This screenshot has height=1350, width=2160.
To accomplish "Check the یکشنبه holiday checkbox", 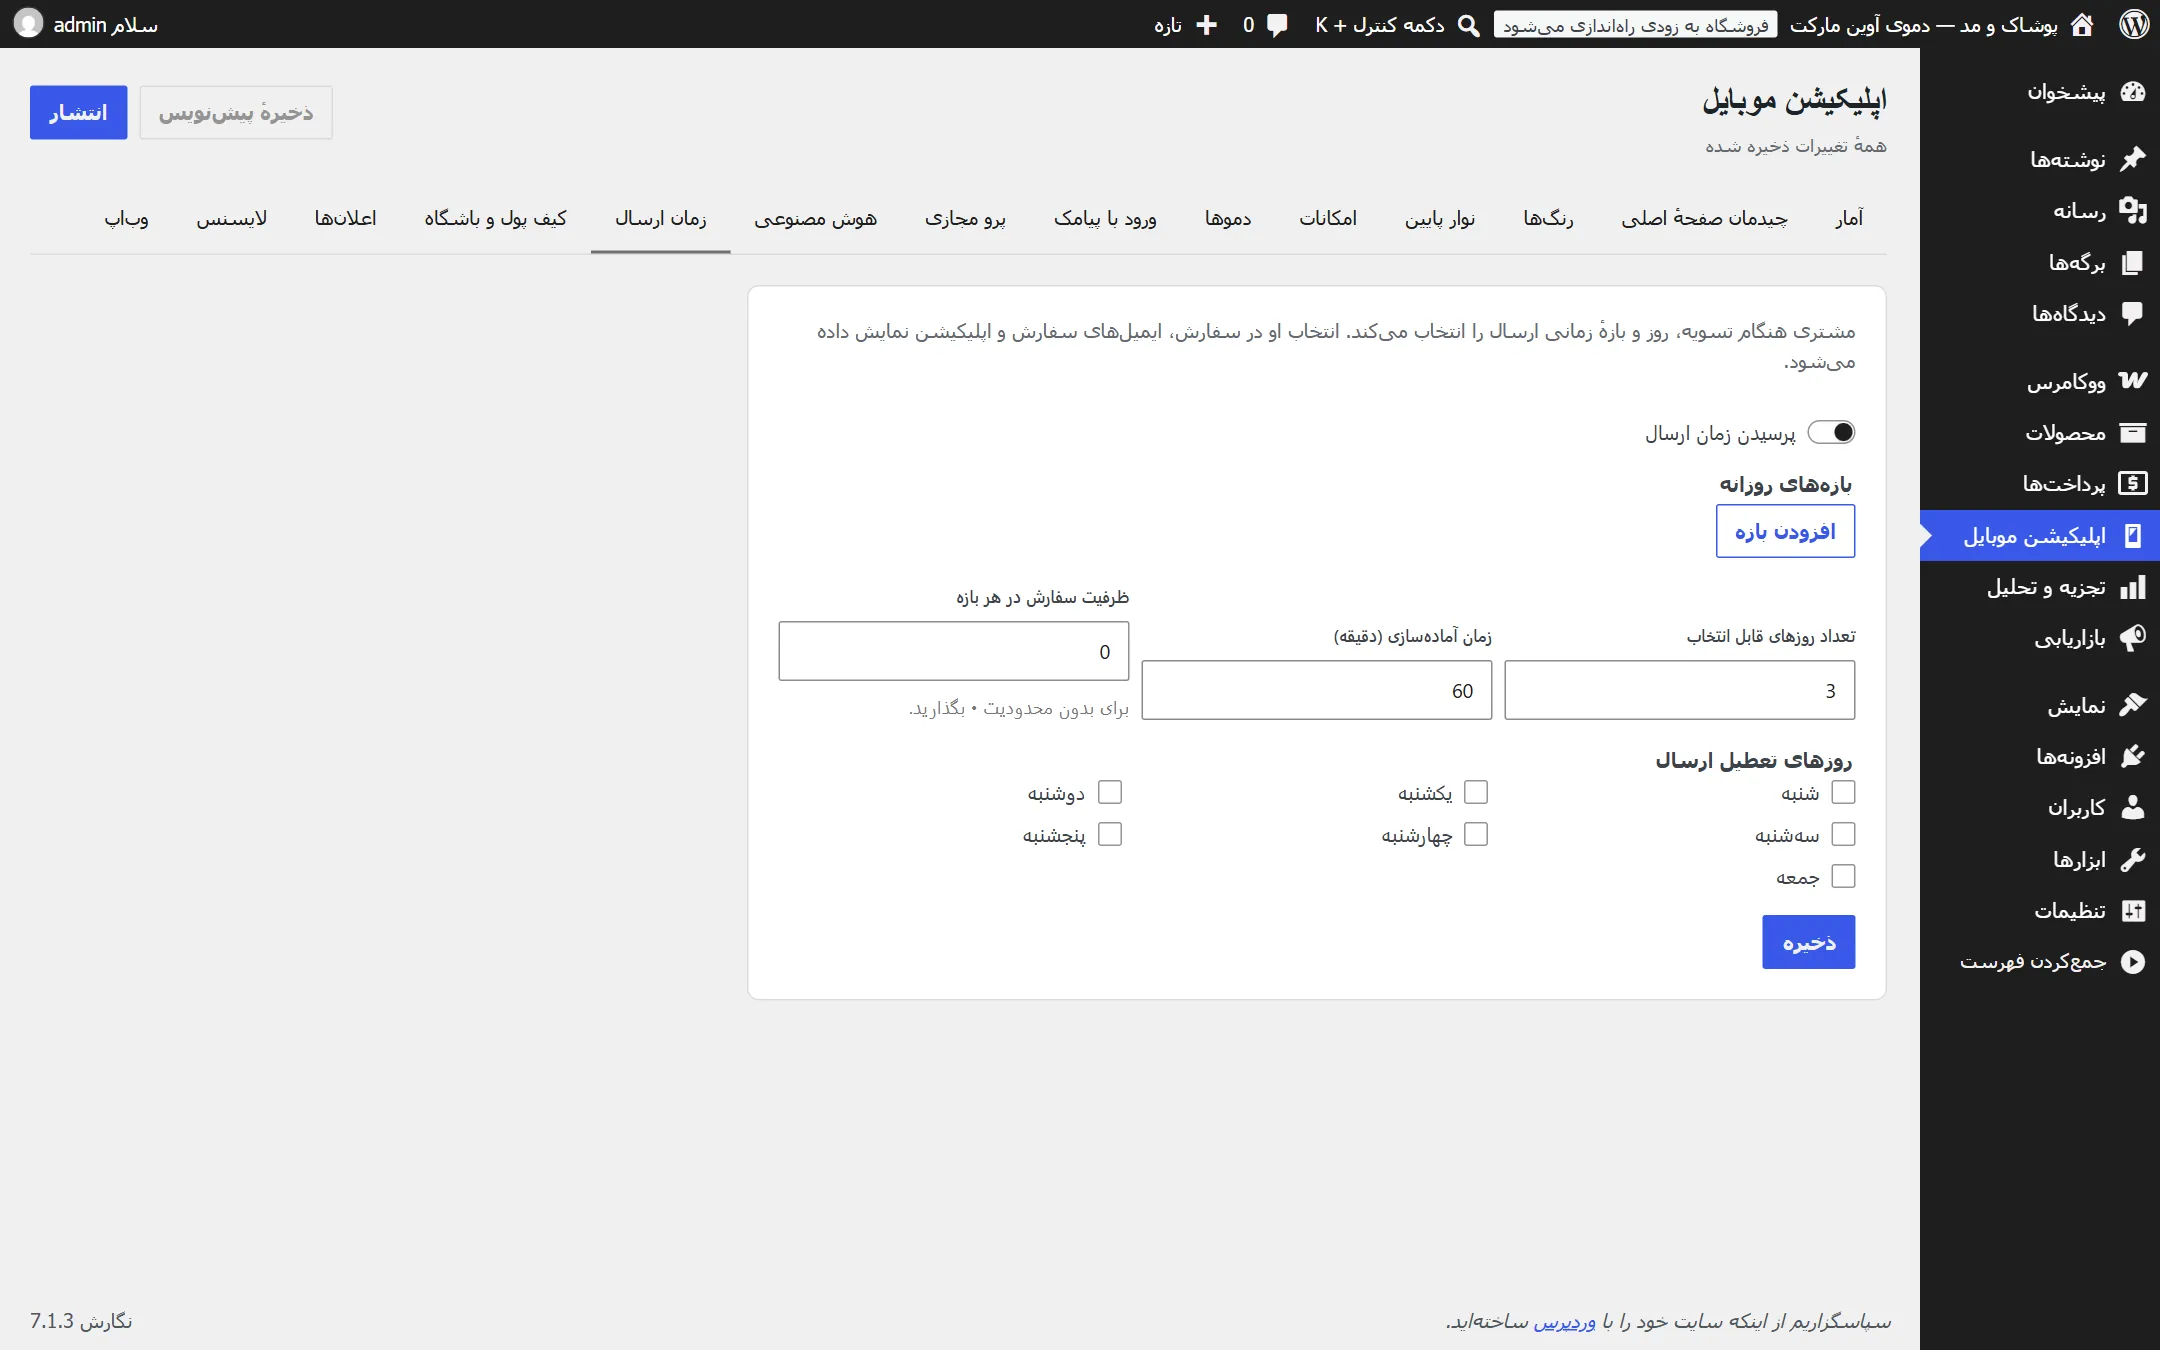I will (1476, 792).
